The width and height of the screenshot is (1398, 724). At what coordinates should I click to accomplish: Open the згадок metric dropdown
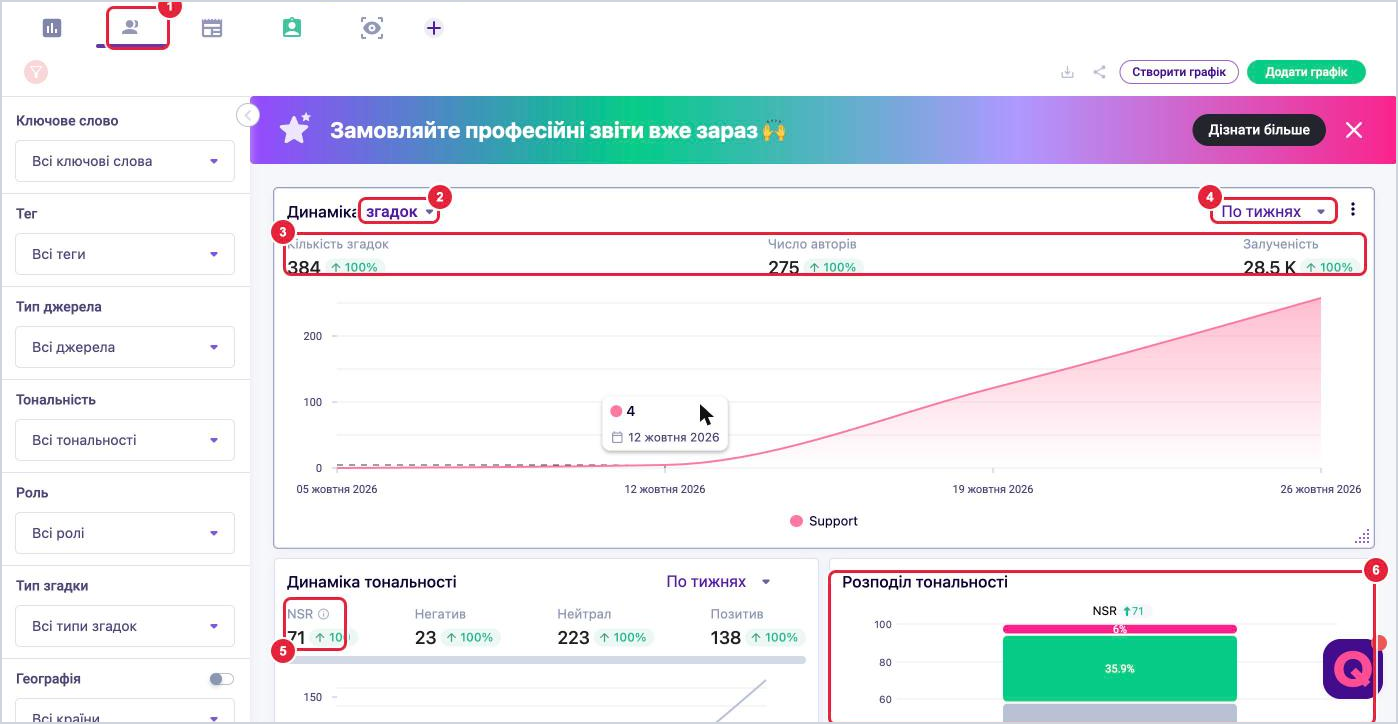point(400,212)
